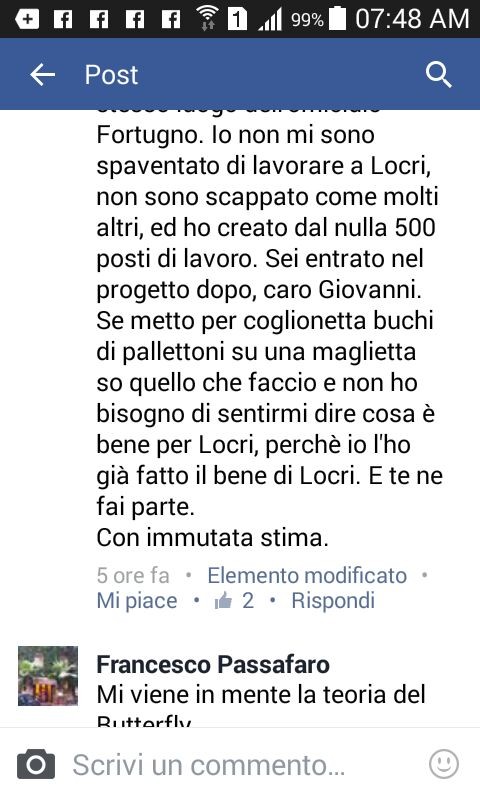The height and width of the screenshot is (800, 480).
Task: Open the emoji smiley picker
Action: pos(444,764)
